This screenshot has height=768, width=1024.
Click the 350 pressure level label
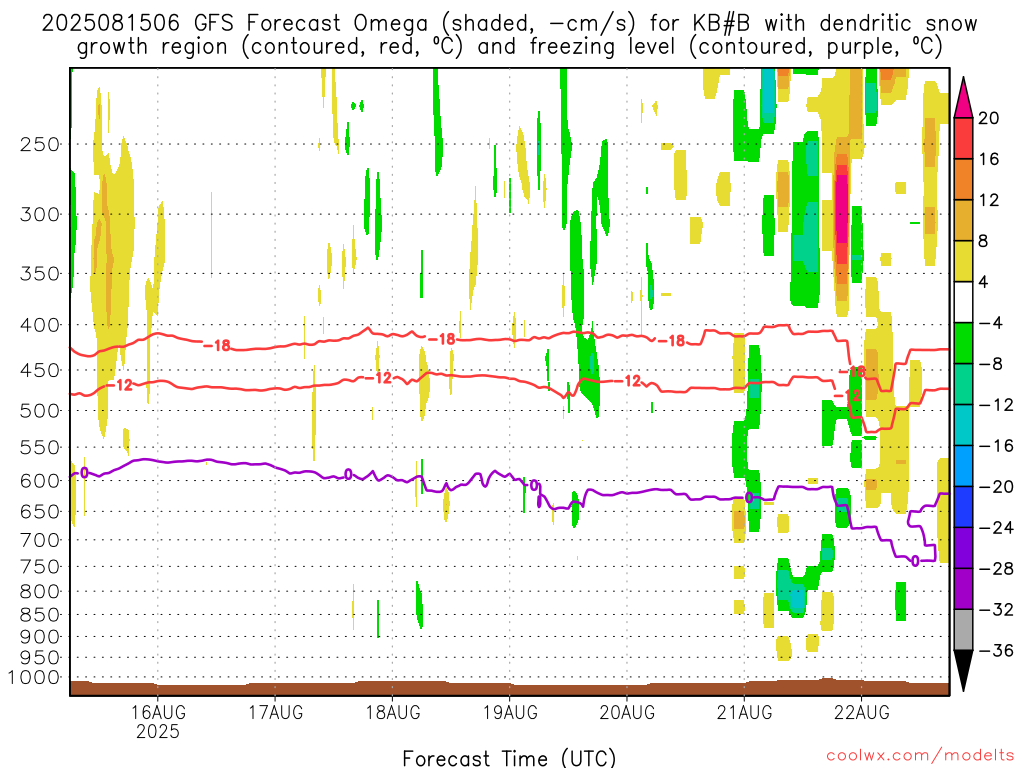click(x=40, y=274)
